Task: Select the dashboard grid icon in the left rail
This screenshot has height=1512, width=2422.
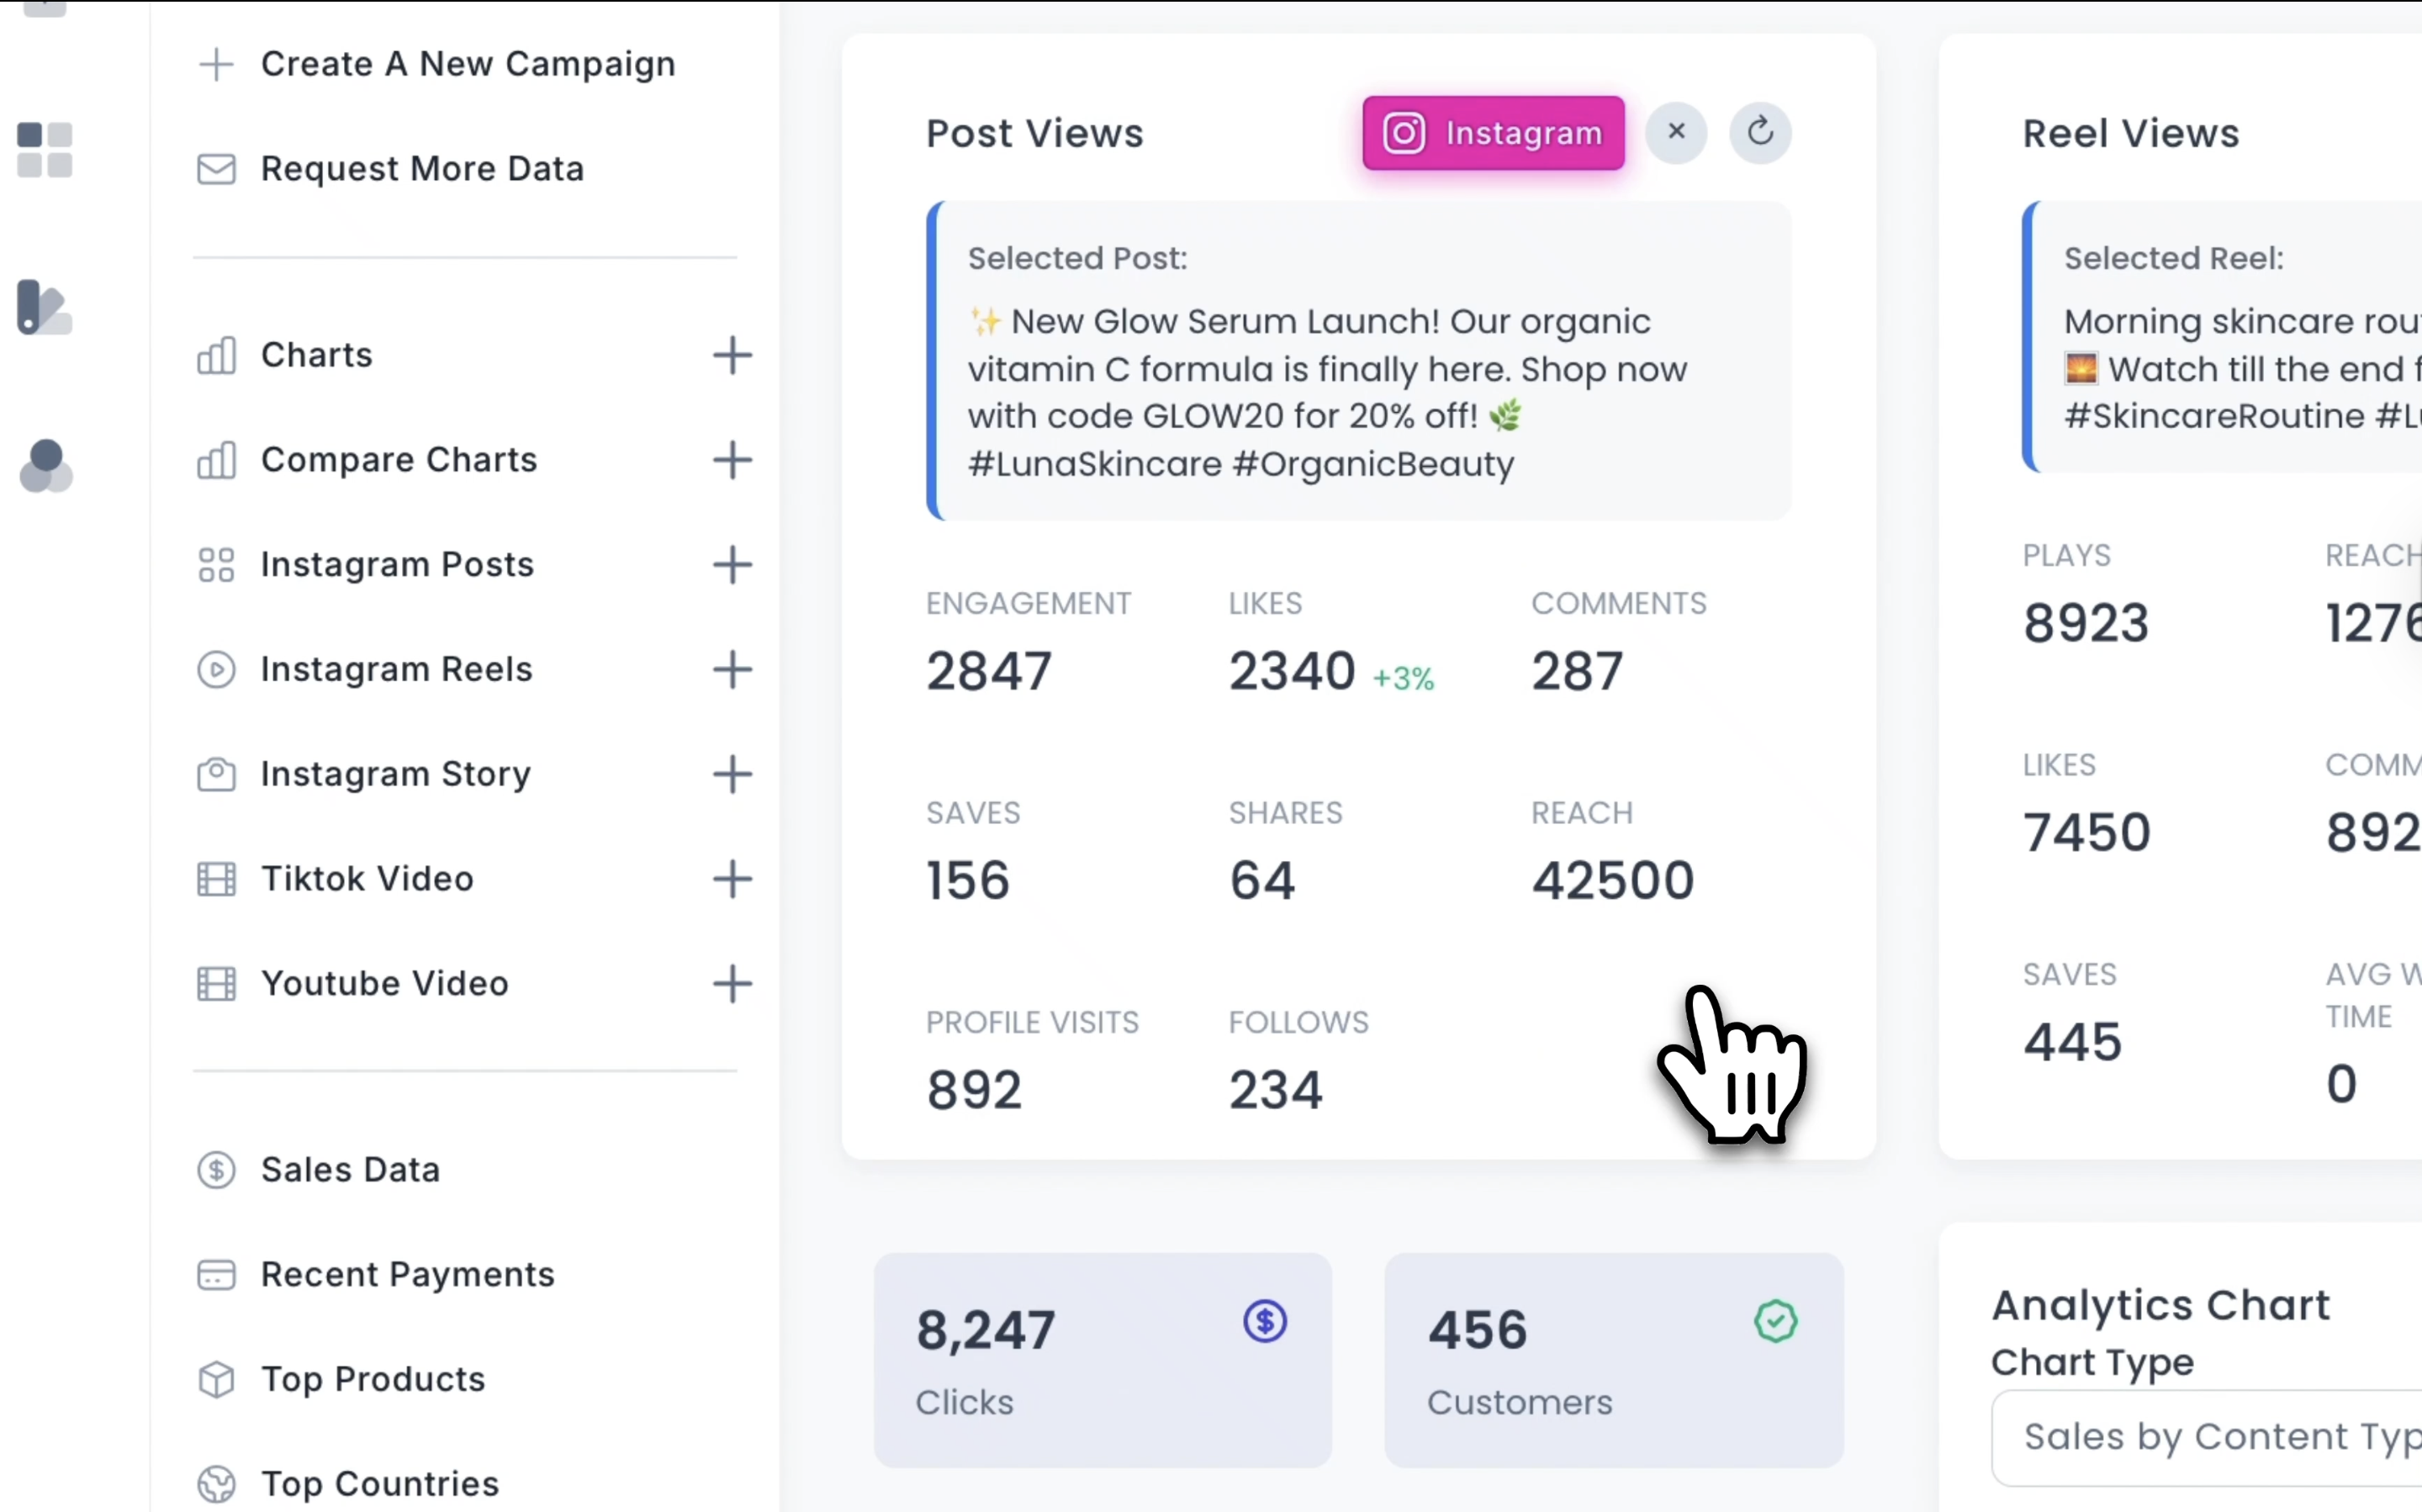Action: [44, 150]
